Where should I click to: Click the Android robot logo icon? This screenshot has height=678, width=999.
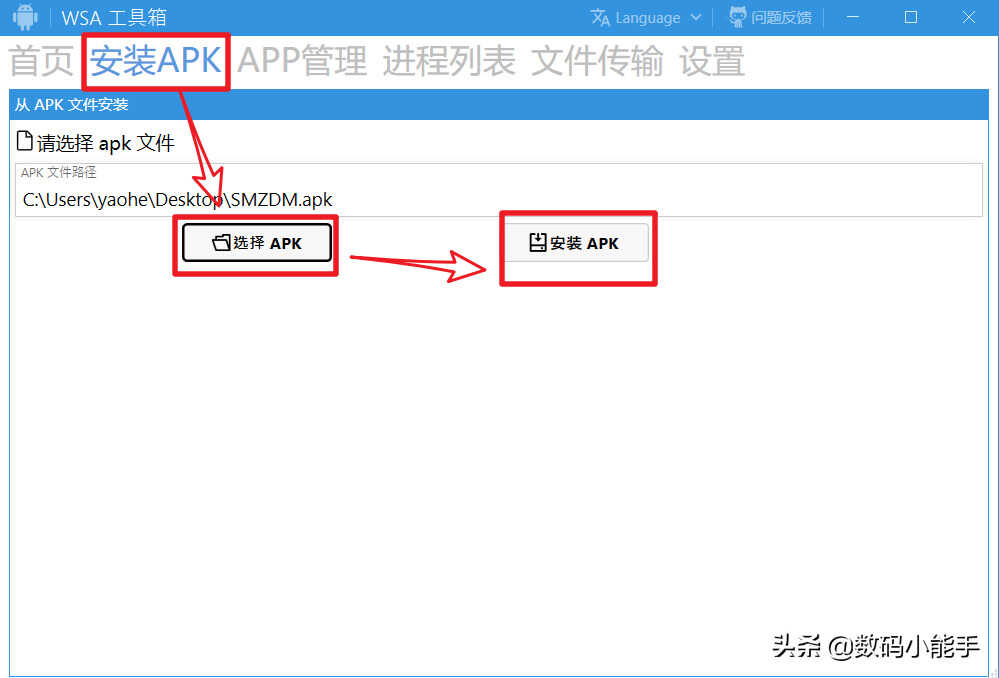25,17
